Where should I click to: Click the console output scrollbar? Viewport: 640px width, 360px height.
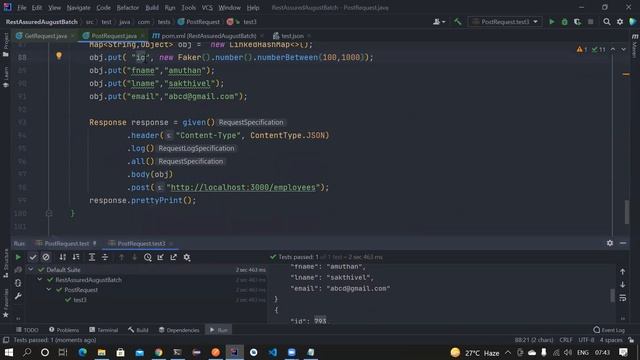click(x=612, y=296)
